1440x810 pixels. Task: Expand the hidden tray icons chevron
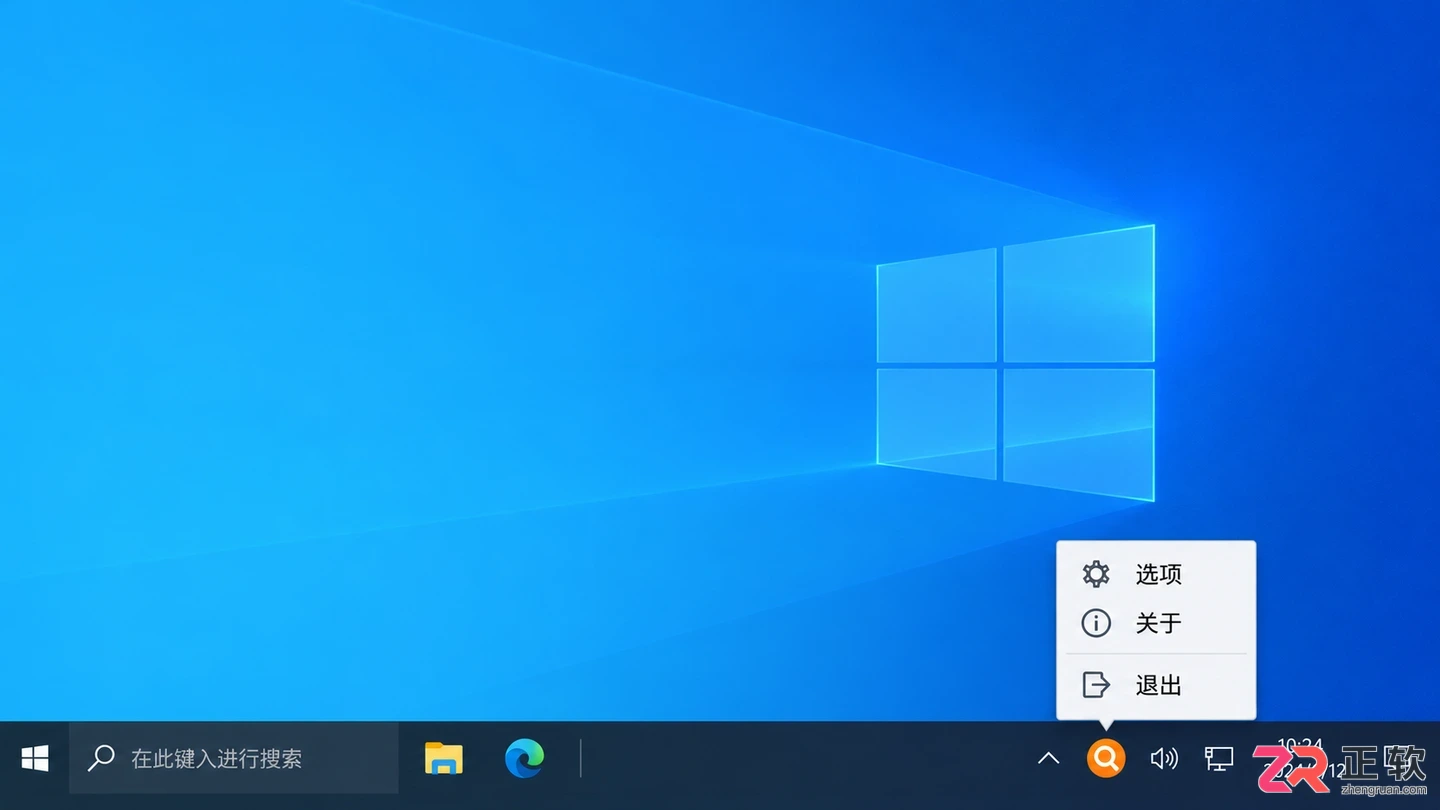[x=1048, y=759]
